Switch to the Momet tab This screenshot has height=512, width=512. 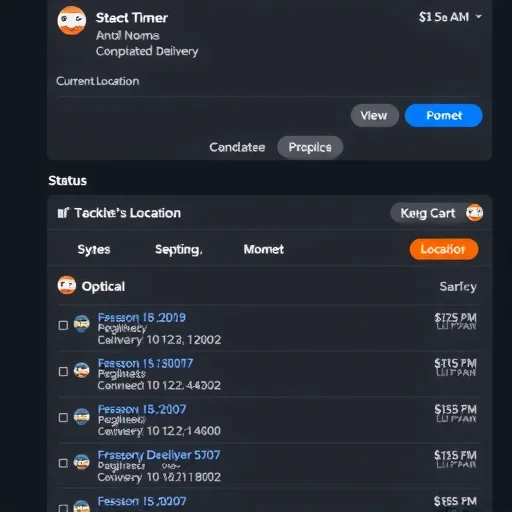tap(264, 249)
